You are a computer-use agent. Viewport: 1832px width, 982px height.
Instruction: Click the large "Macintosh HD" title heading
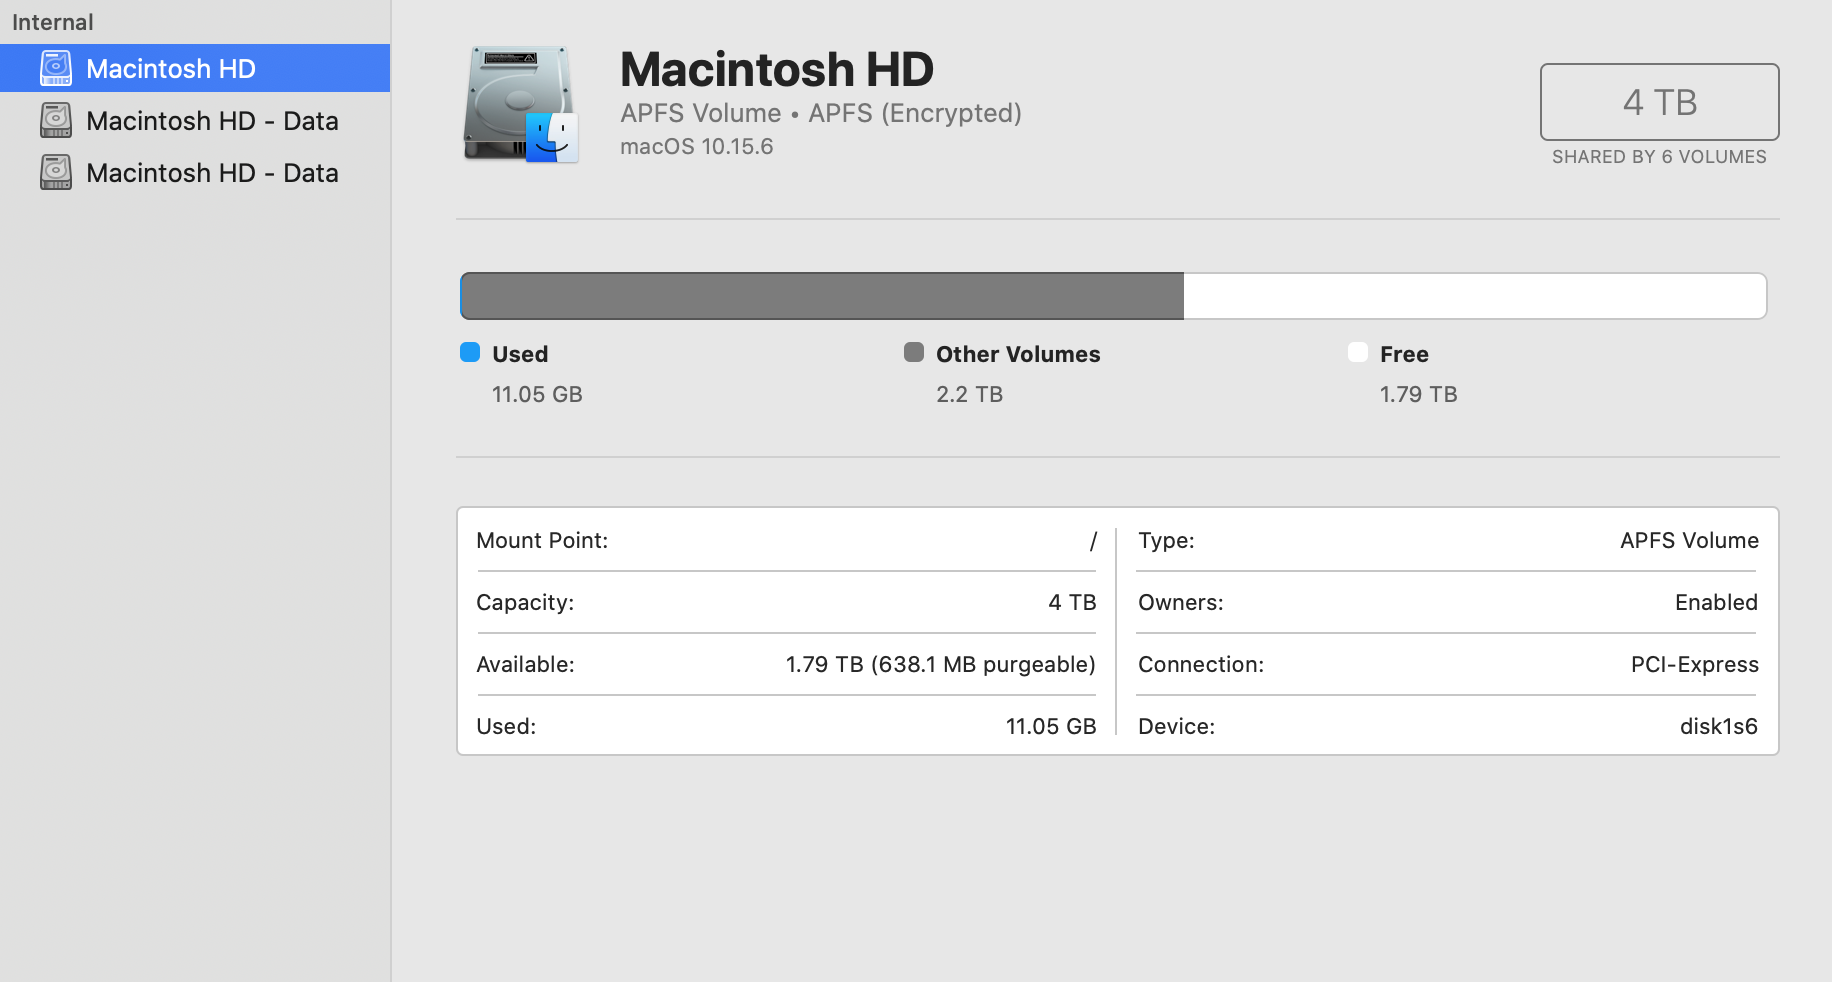777,69
